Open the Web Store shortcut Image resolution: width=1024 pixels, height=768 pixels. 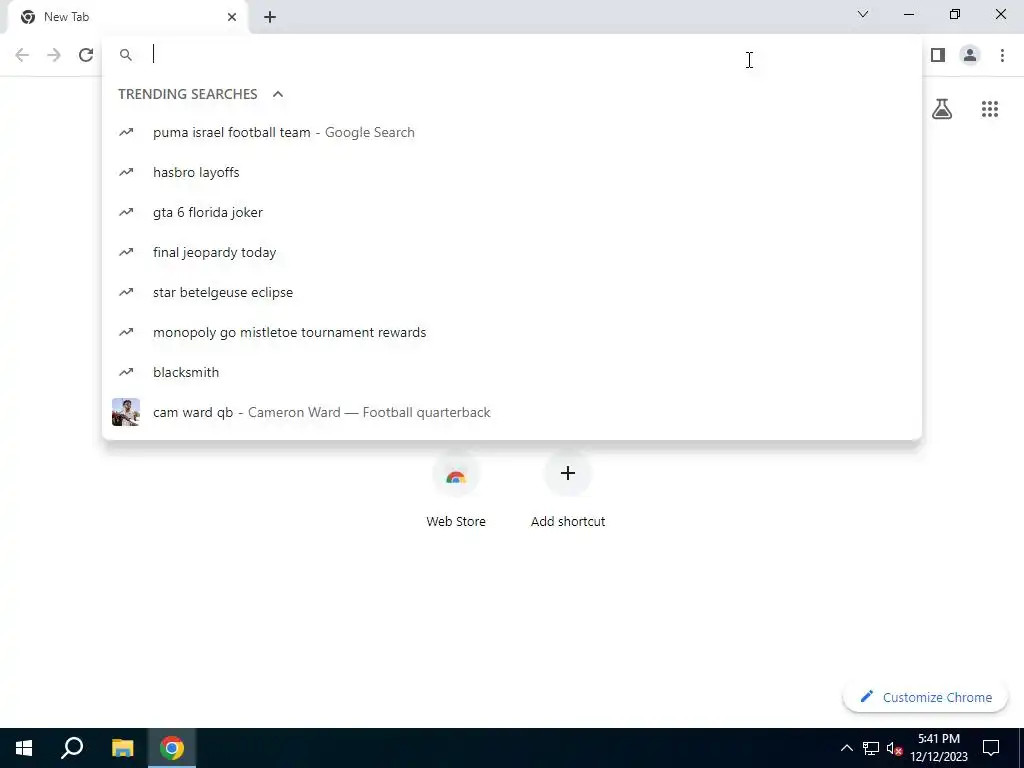(456, 488)
